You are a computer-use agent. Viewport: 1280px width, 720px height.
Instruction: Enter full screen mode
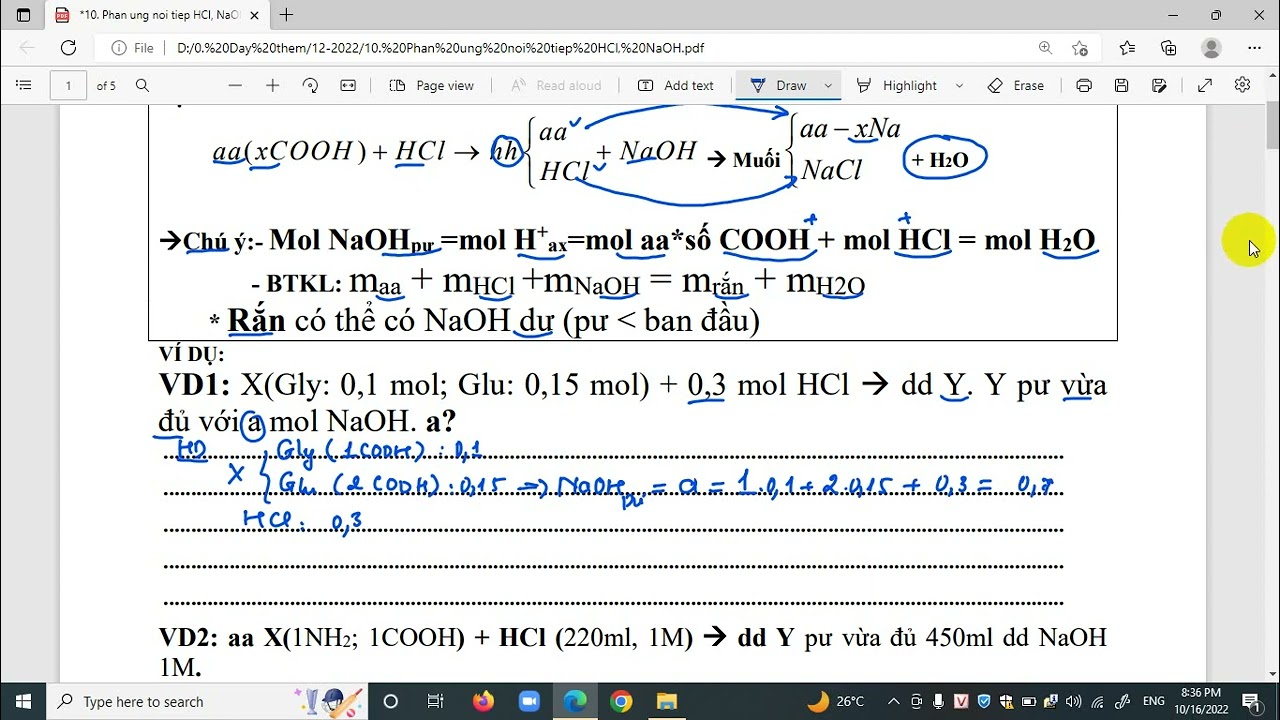click(1205, 86)
